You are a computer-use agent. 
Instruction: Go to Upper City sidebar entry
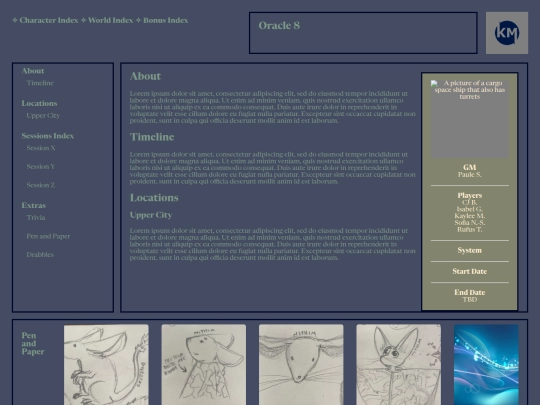[43, 116]
